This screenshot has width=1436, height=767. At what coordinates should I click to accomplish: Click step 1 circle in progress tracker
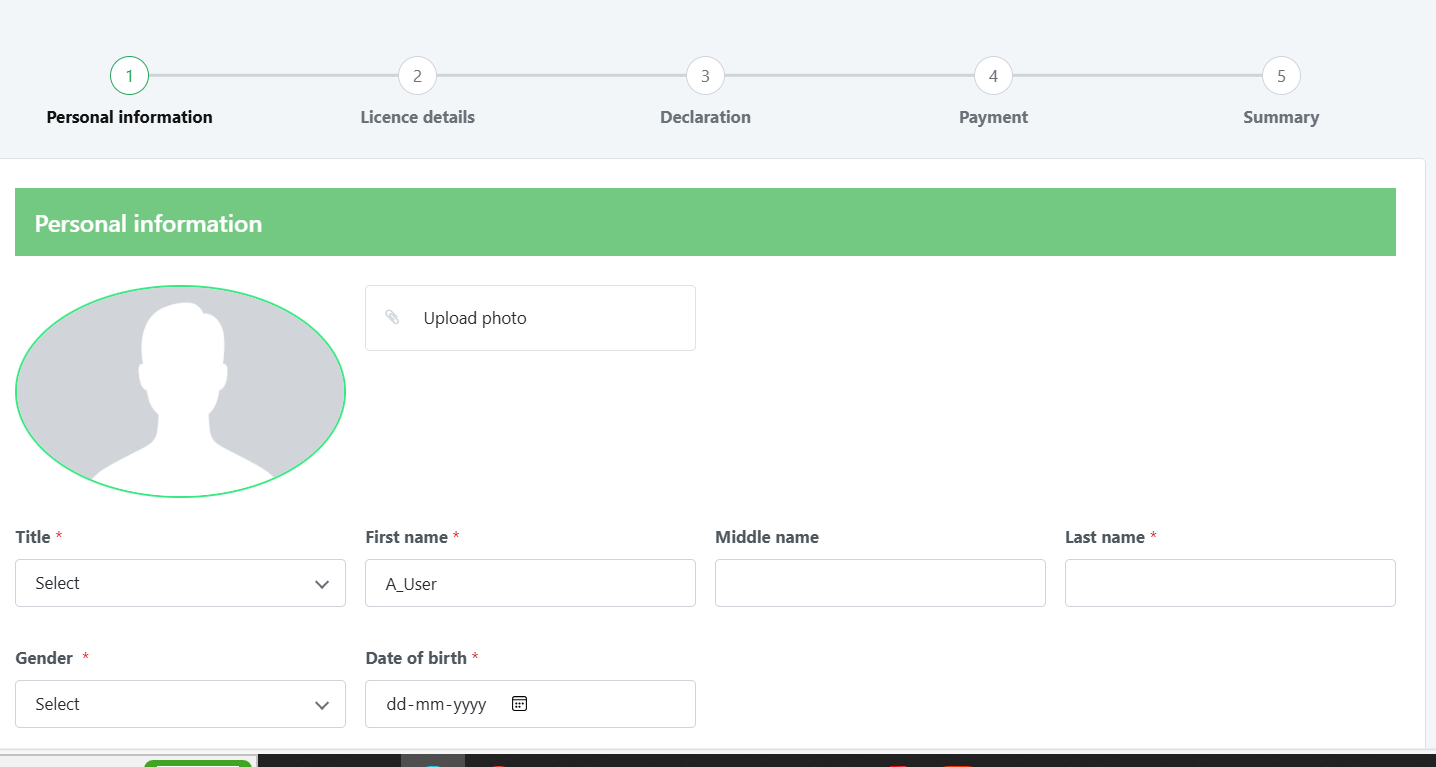tap(130, 76)
